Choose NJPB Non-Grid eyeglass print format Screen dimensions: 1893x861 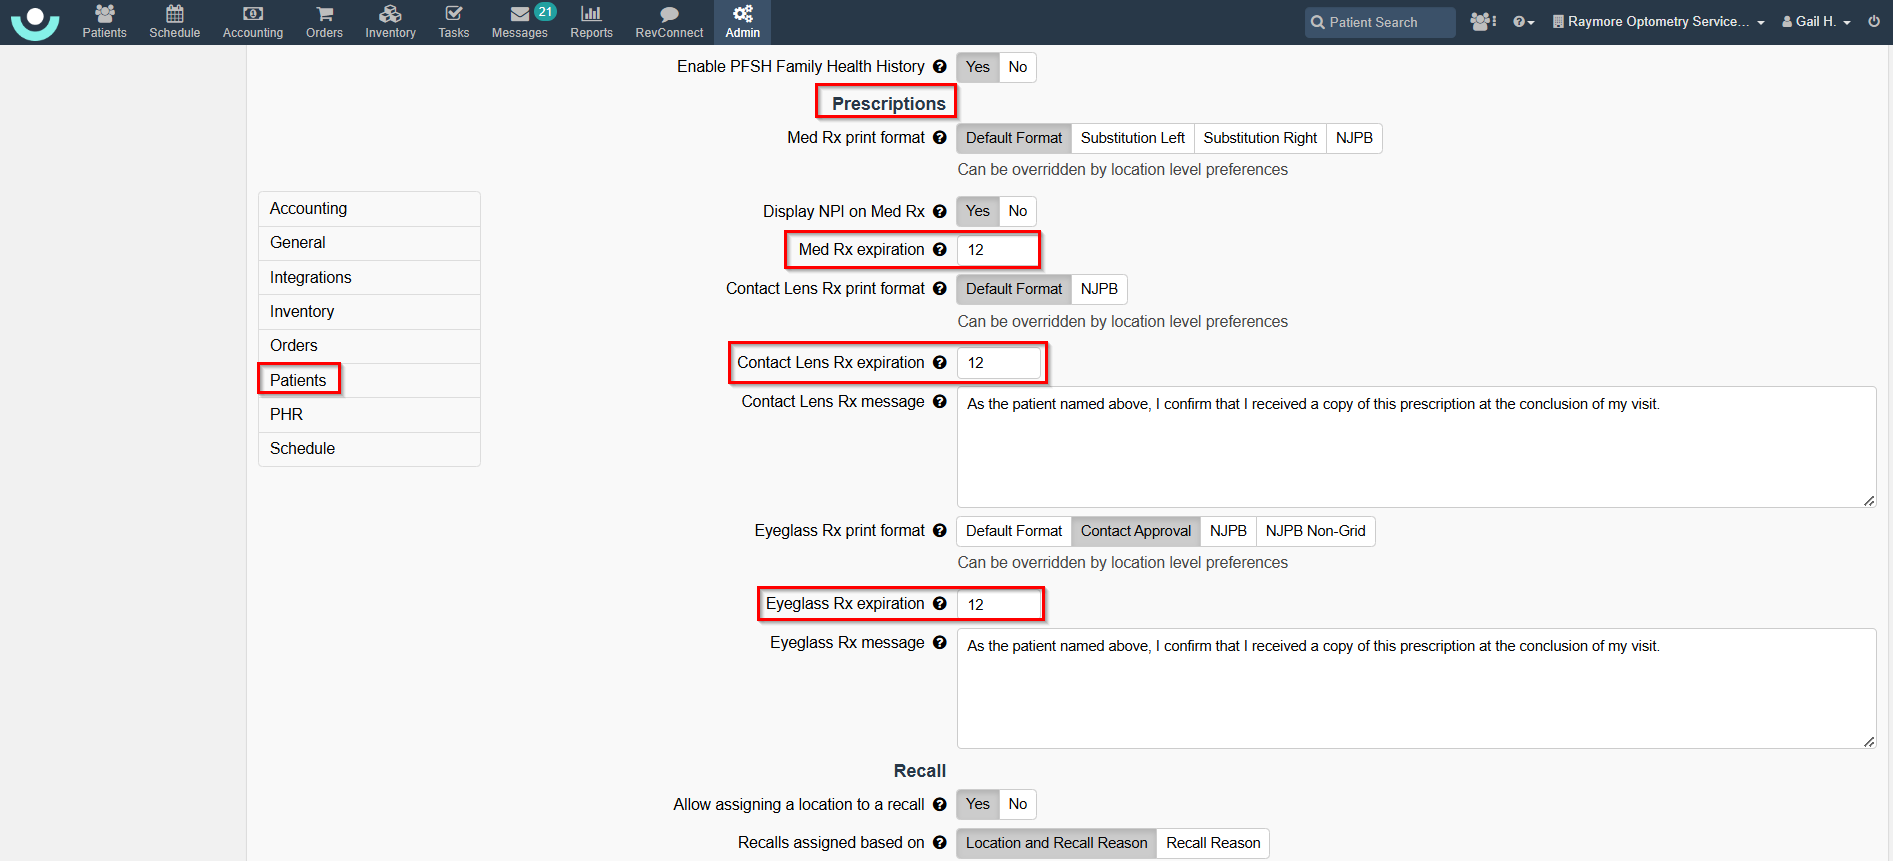pyautogui.click(x=1314, y=531)
